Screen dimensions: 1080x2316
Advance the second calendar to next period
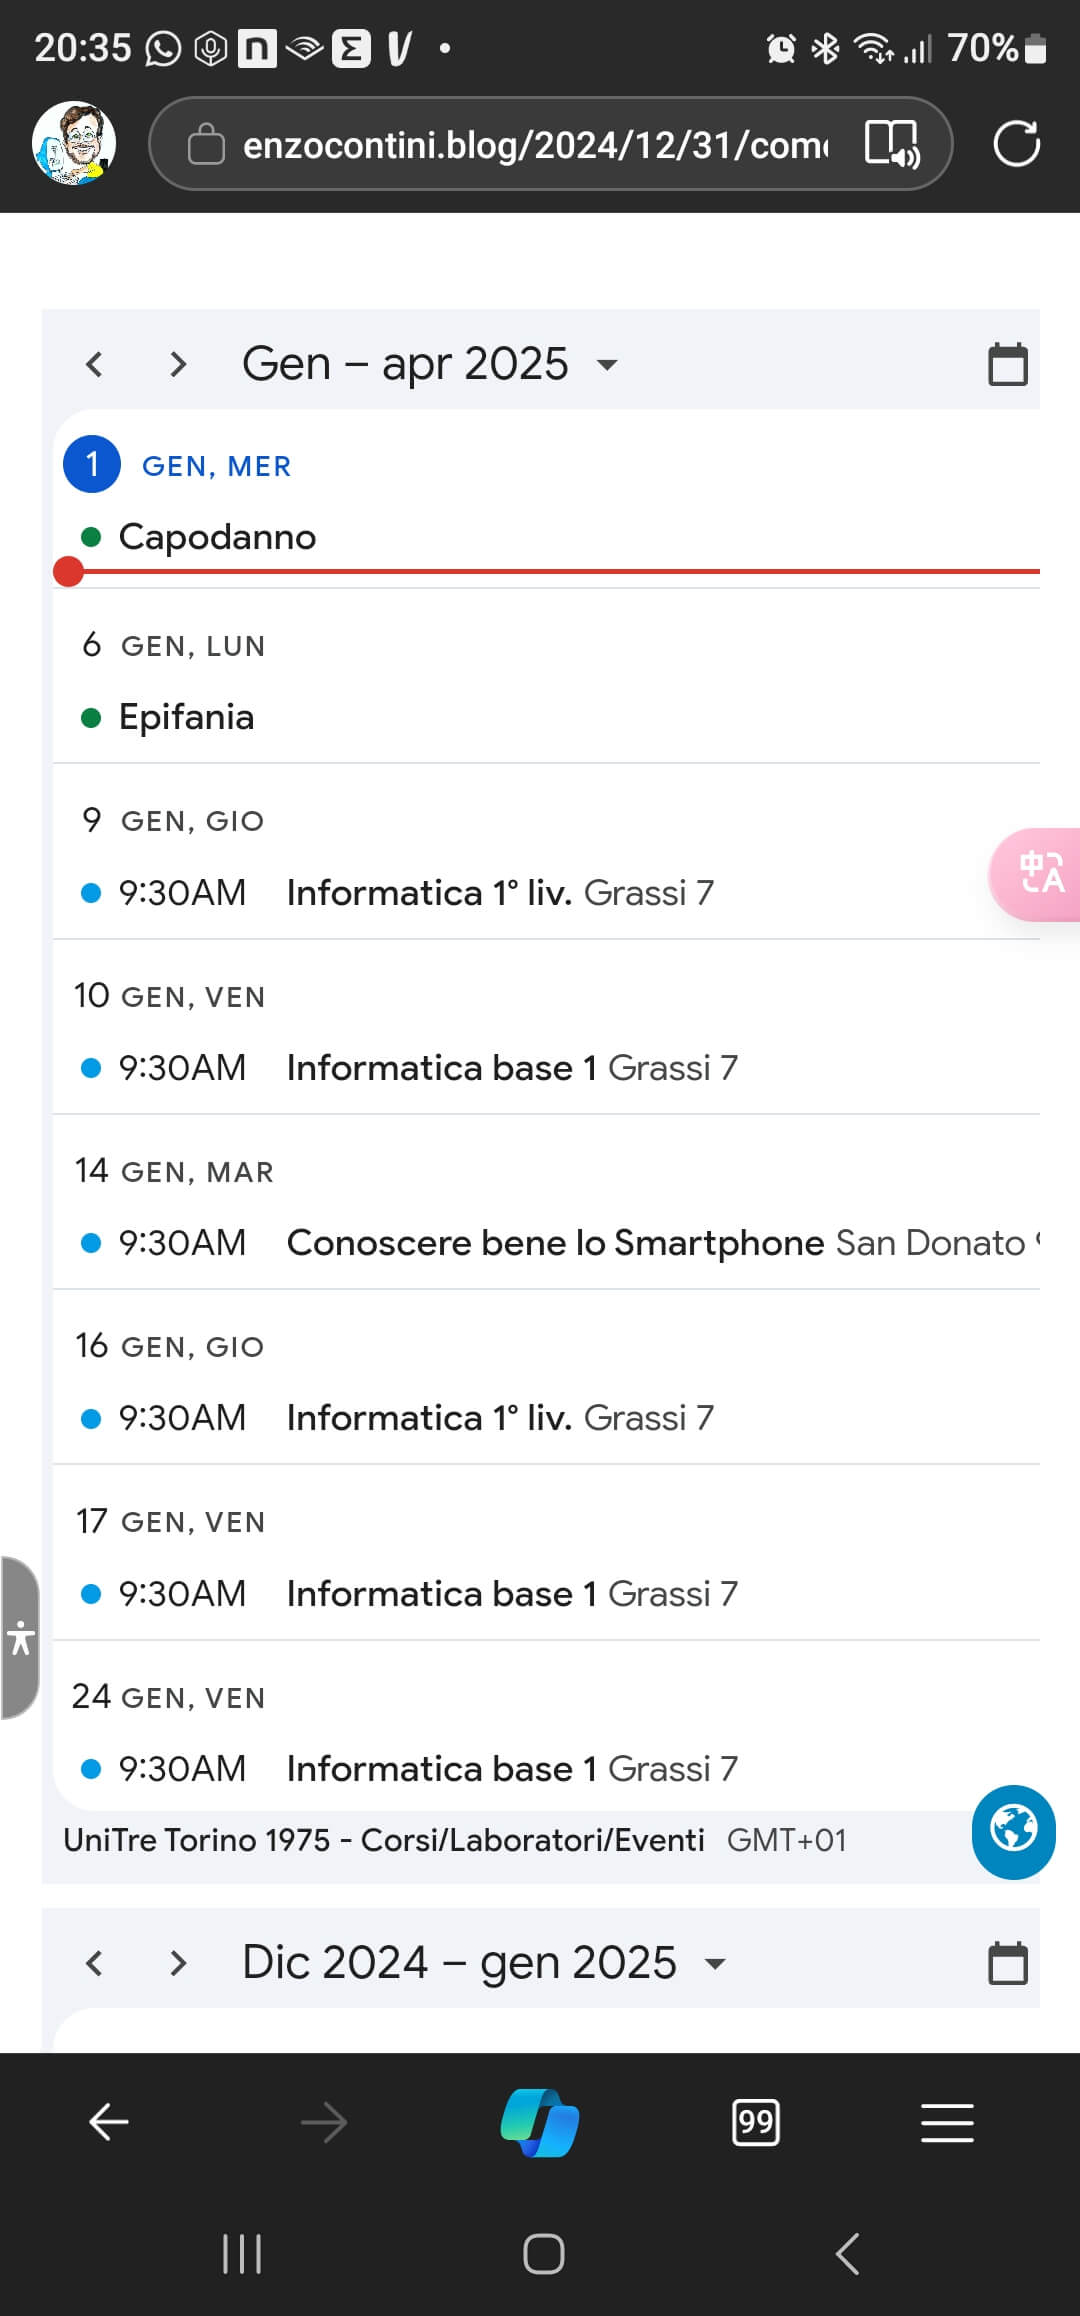click(x=178, y=1963)
